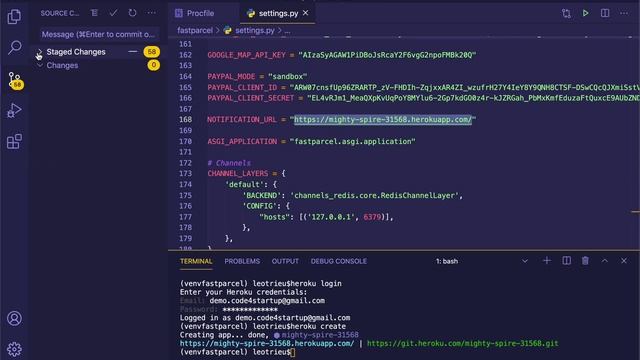640x360 pixels.
Task: Switch to the PROBLEMS panel tab
Action: (242, 261)
